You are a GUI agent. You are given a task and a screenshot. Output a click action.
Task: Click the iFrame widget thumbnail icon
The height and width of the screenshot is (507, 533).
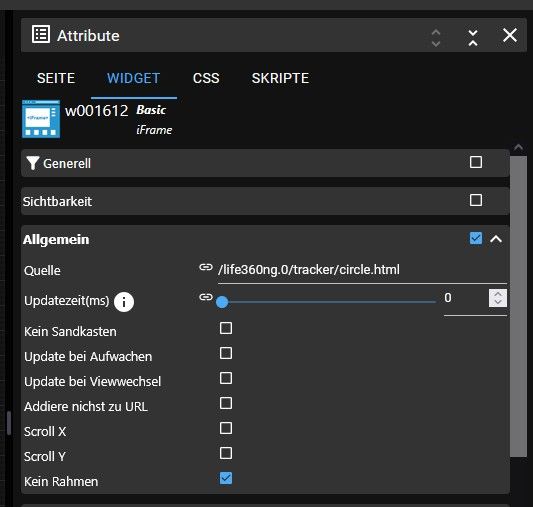tap(41, 119)
